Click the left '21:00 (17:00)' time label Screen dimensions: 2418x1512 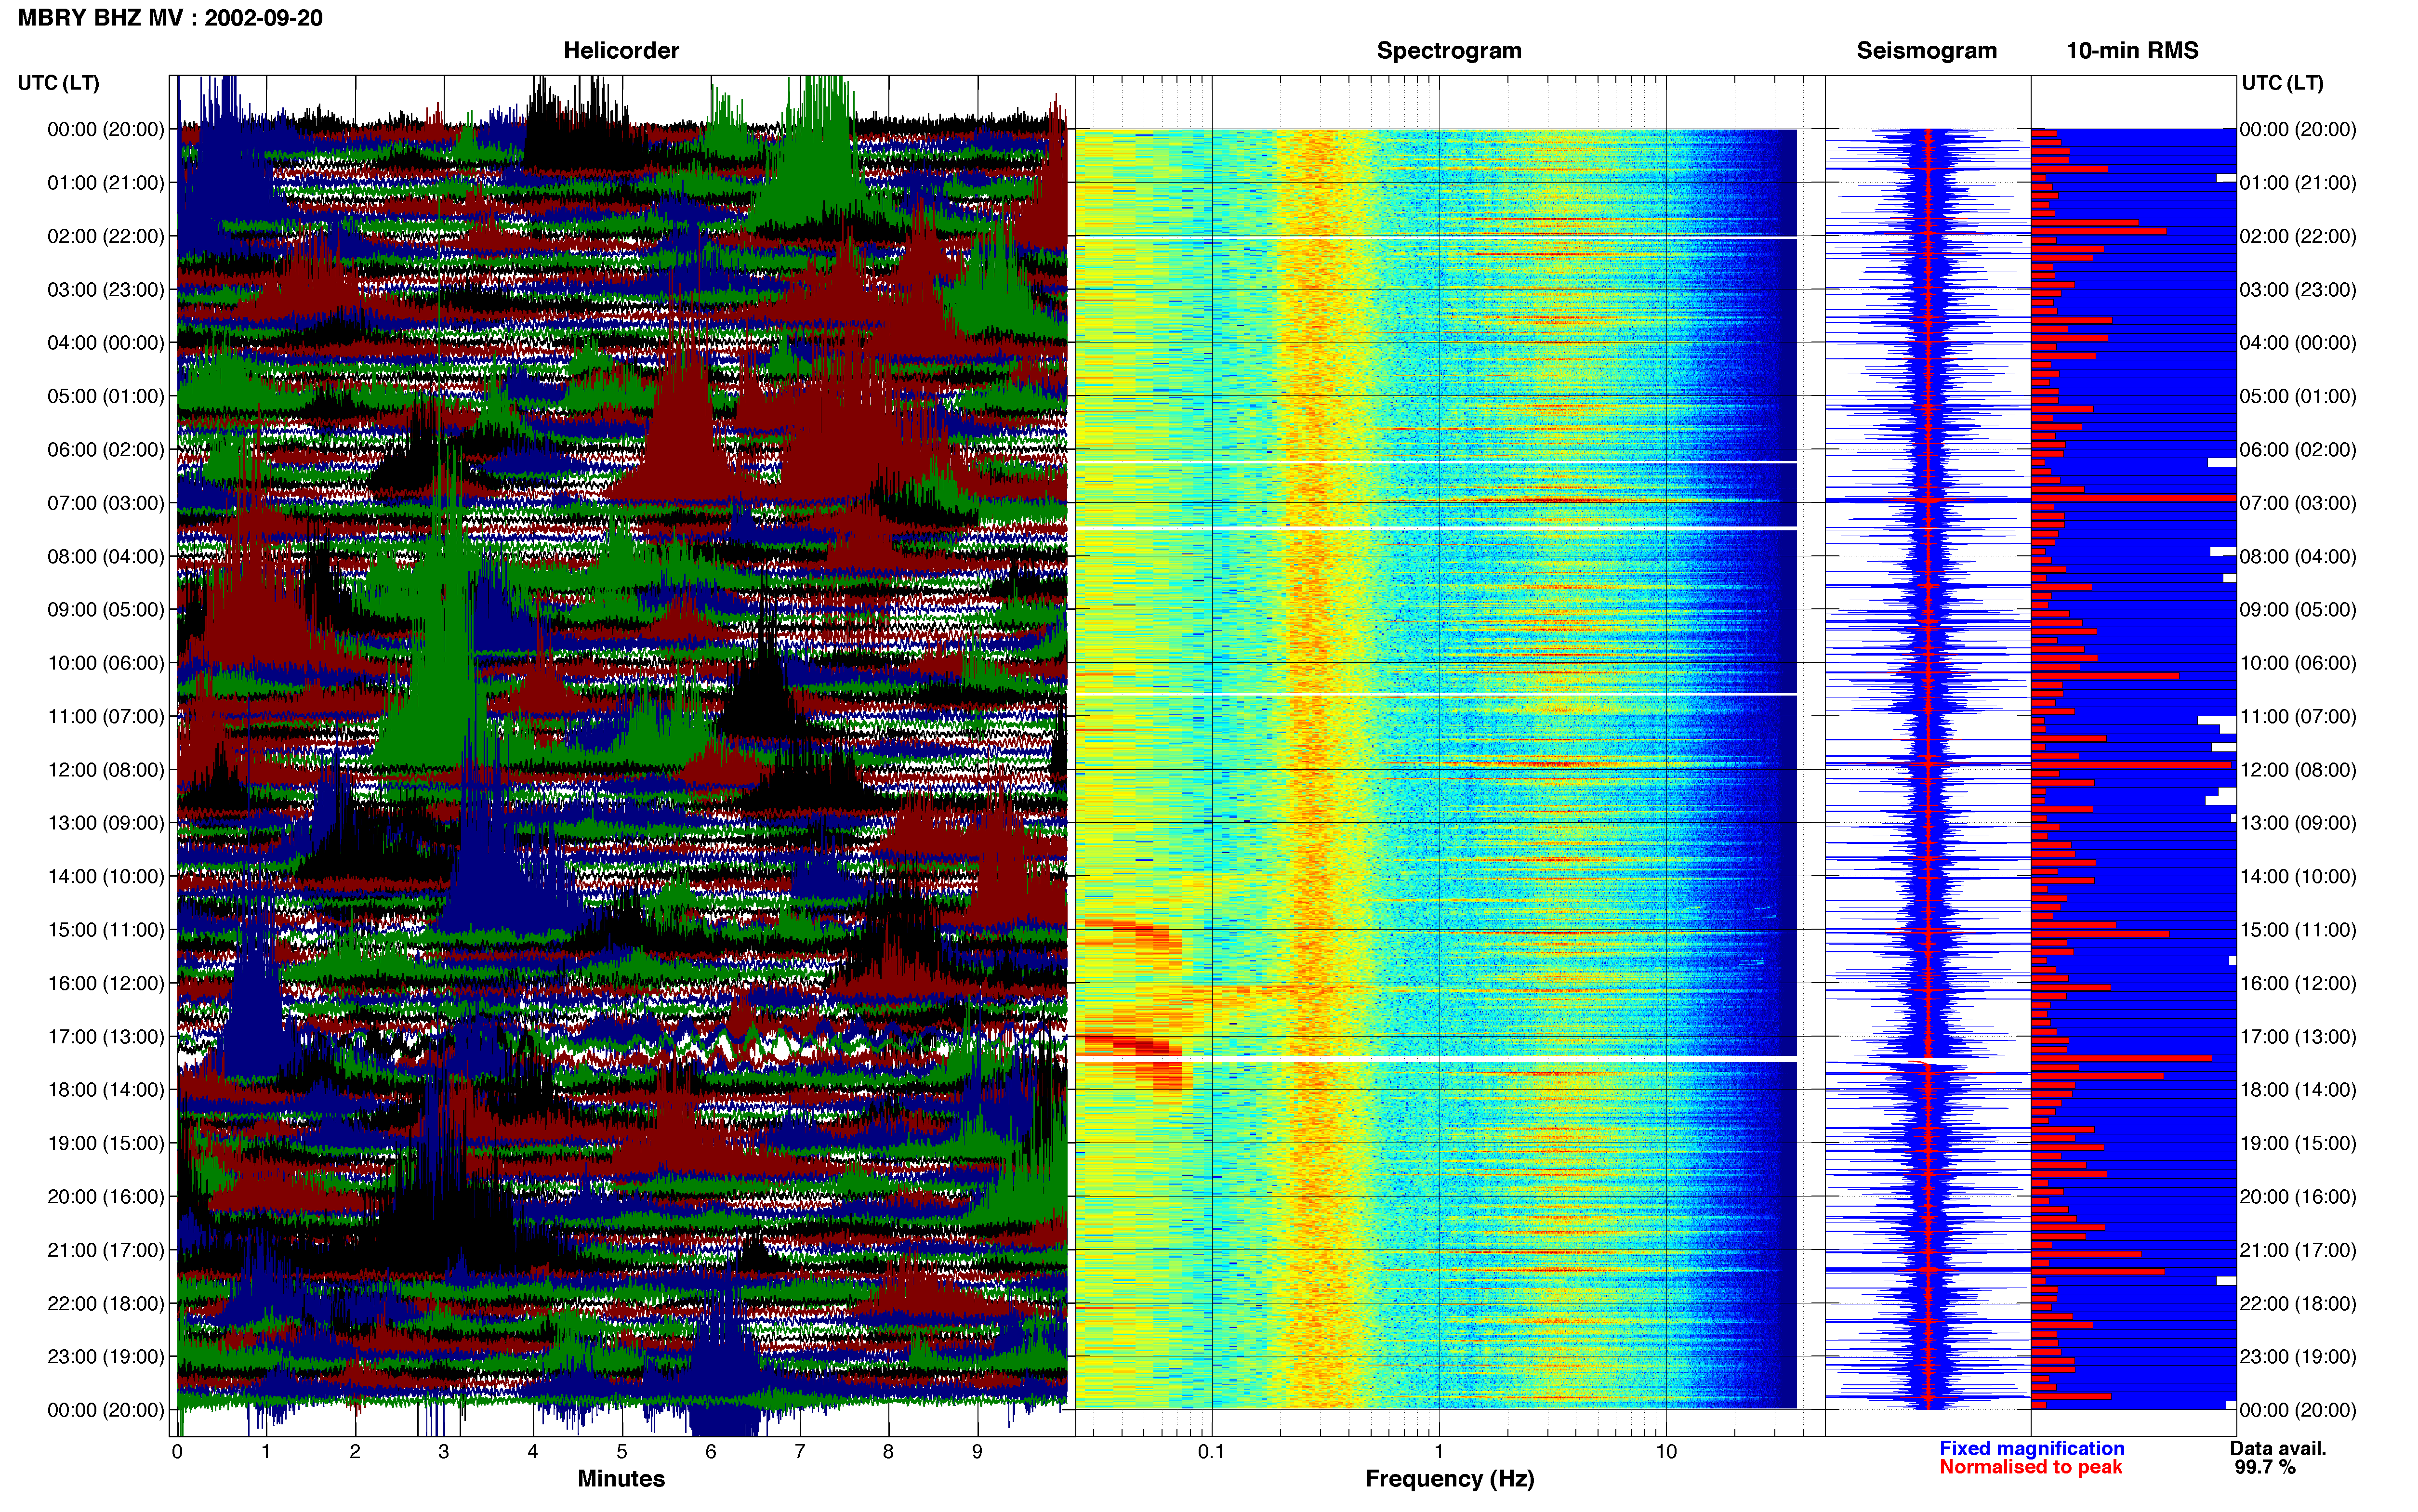pyautogui.click(x=106, y=1250)
